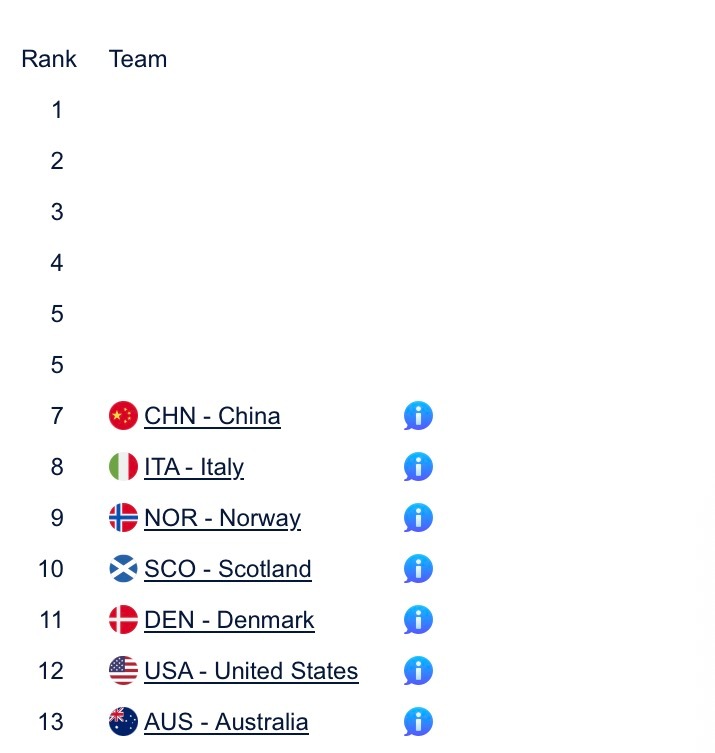Click the Team column header
715x753 pixels.
click(x=138, y=59)
